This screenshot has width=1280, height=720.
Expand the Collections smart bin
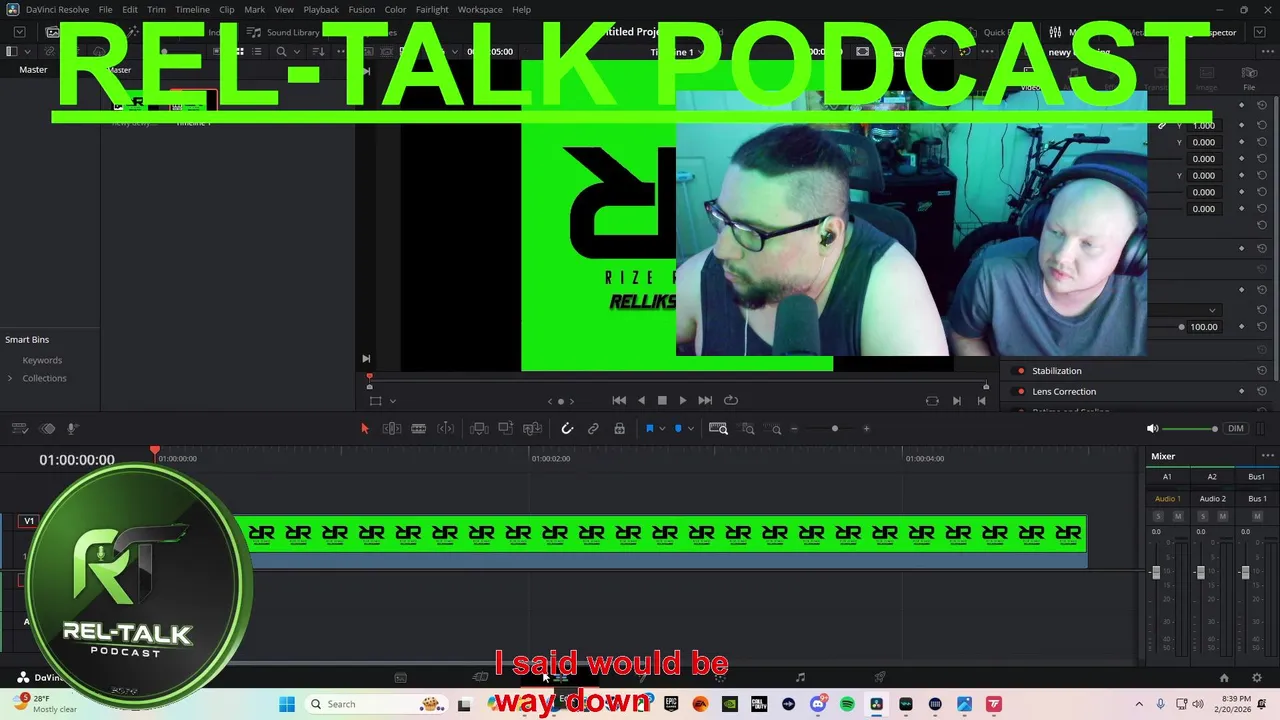coord(10,378)
